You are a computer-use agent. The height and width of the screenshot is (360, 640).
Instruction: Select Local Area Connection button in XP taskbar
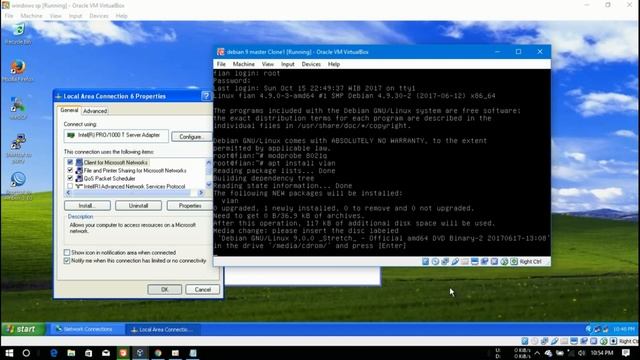point(163,329)
